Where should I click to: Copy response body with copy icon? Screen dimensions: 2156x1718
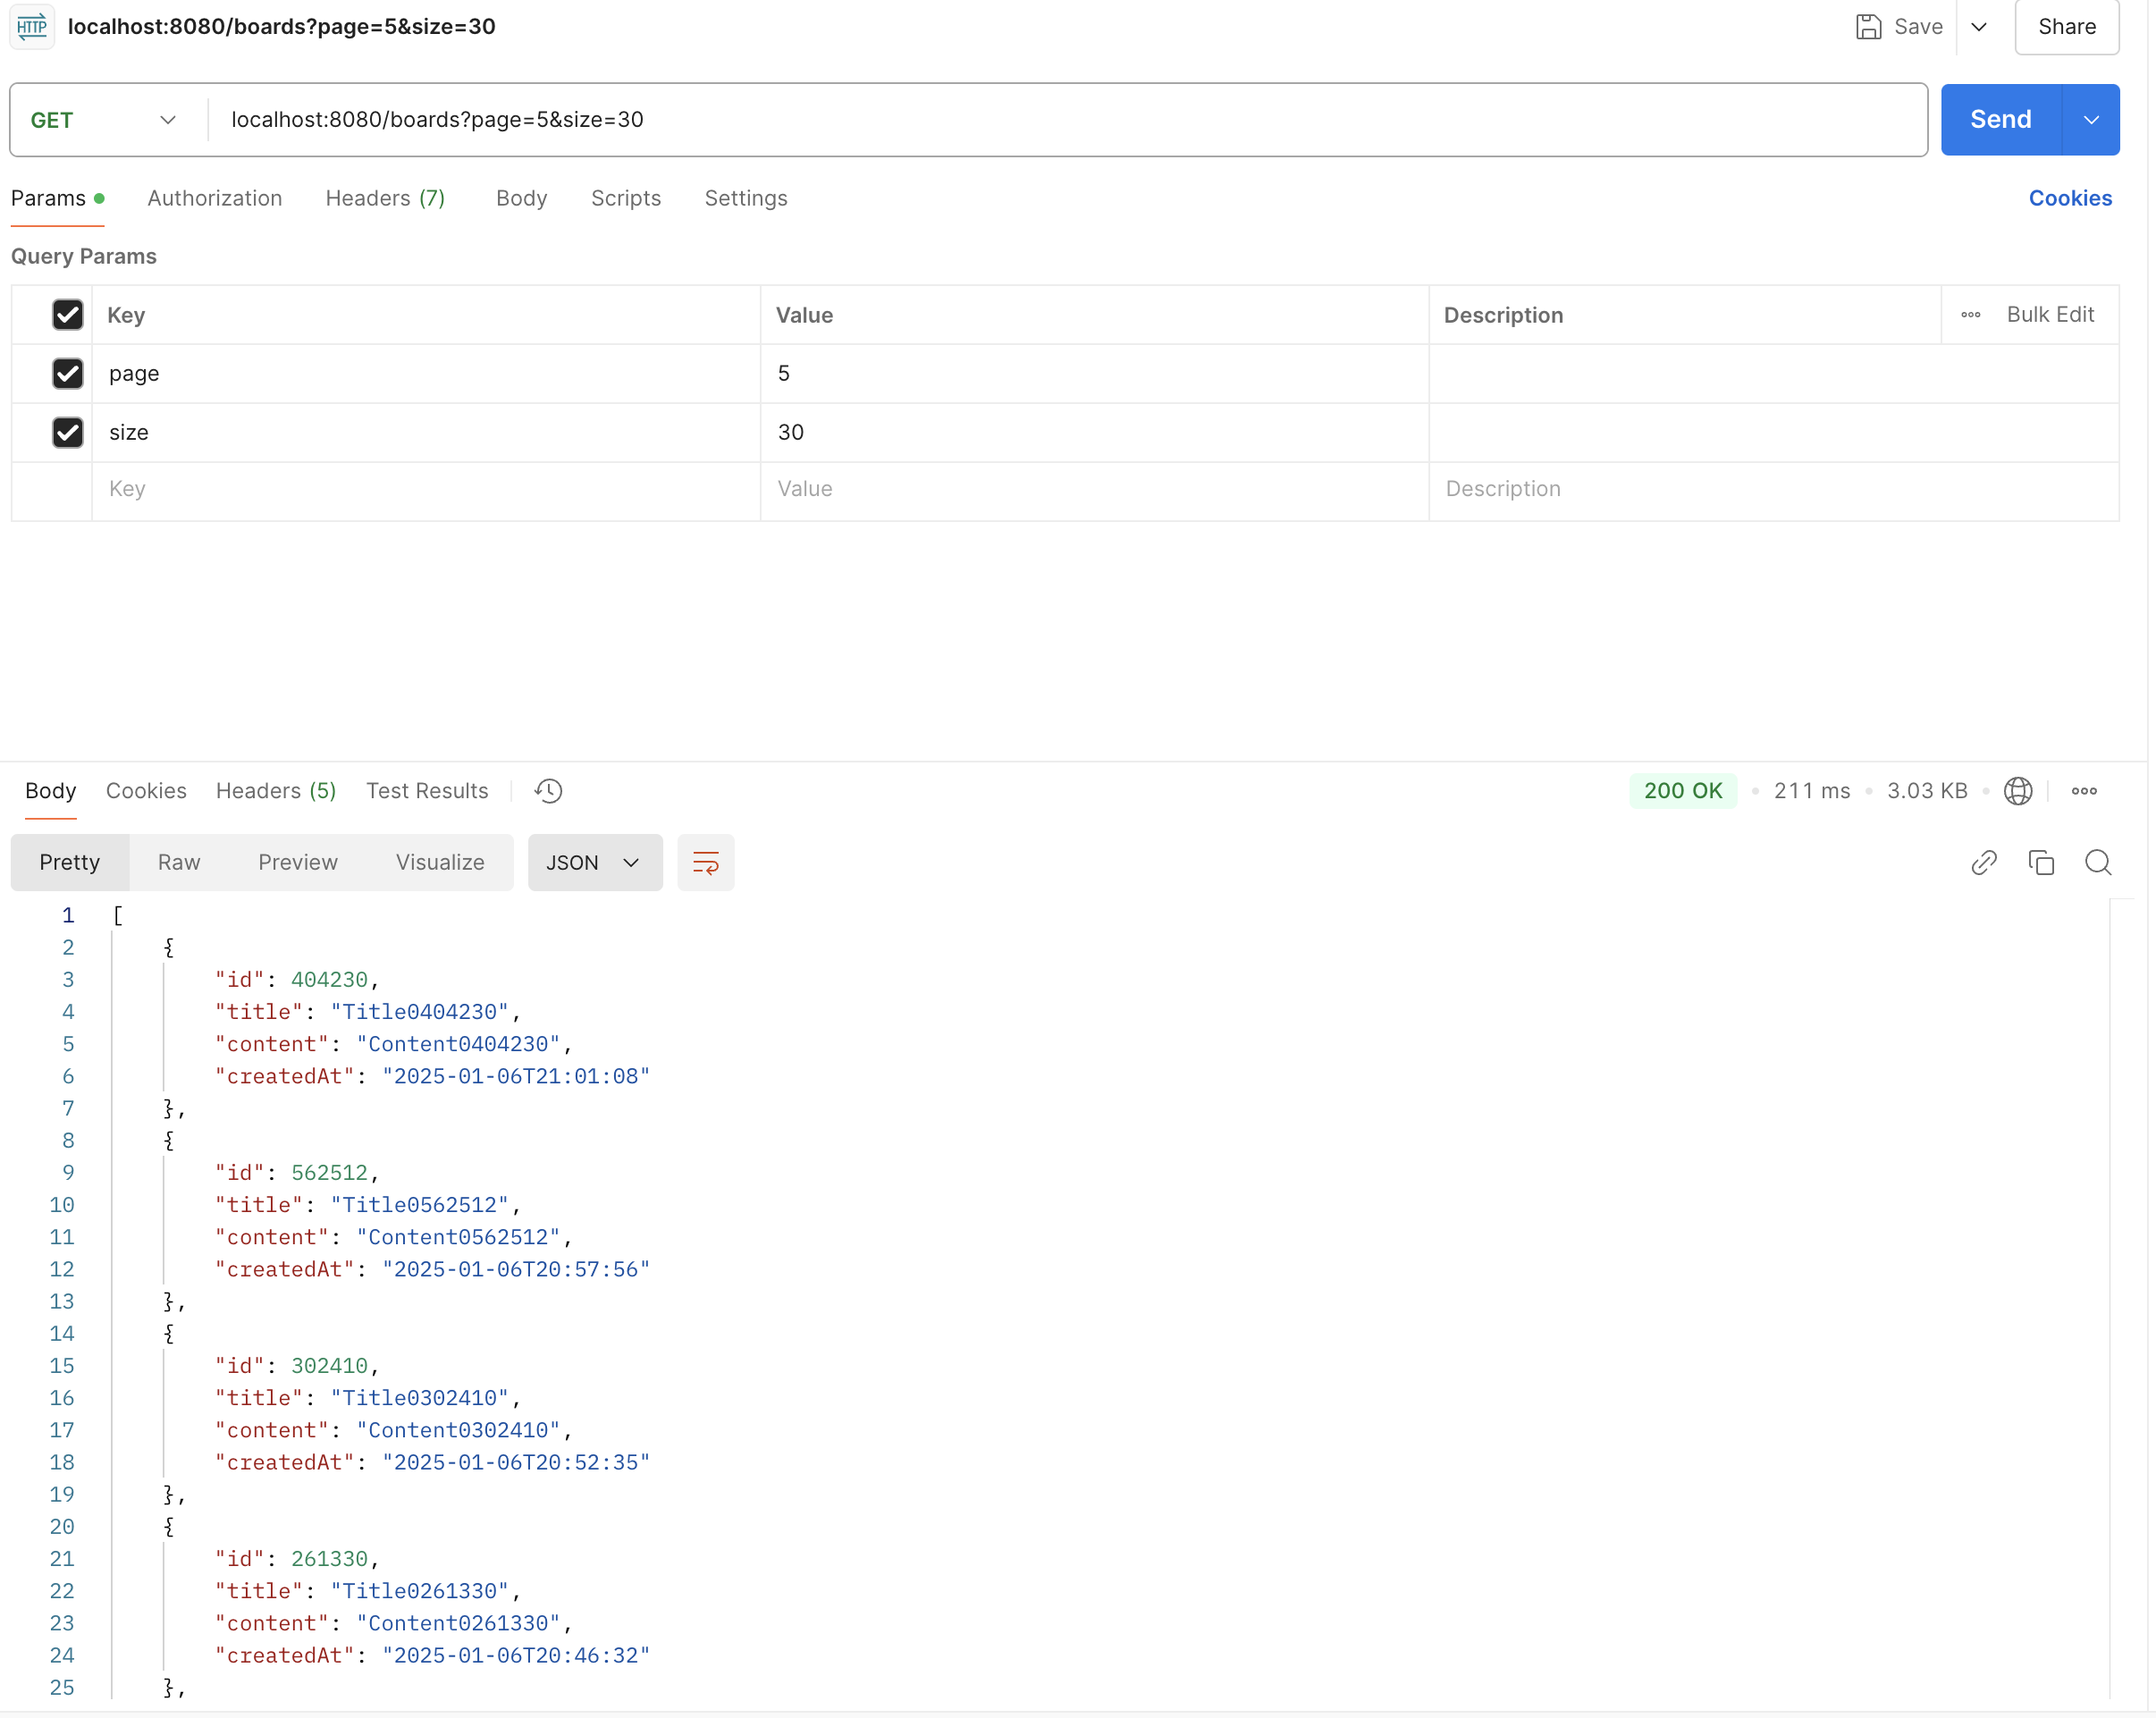point(2041,862)
